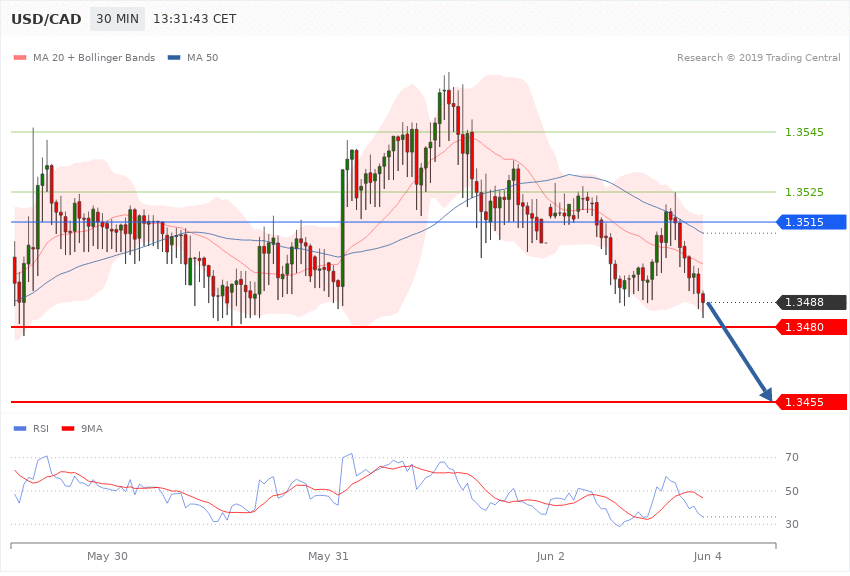This screenshot has width=850, height=576.
Task: Click the Jun 4 date axis label
Action: coord(707,556)
